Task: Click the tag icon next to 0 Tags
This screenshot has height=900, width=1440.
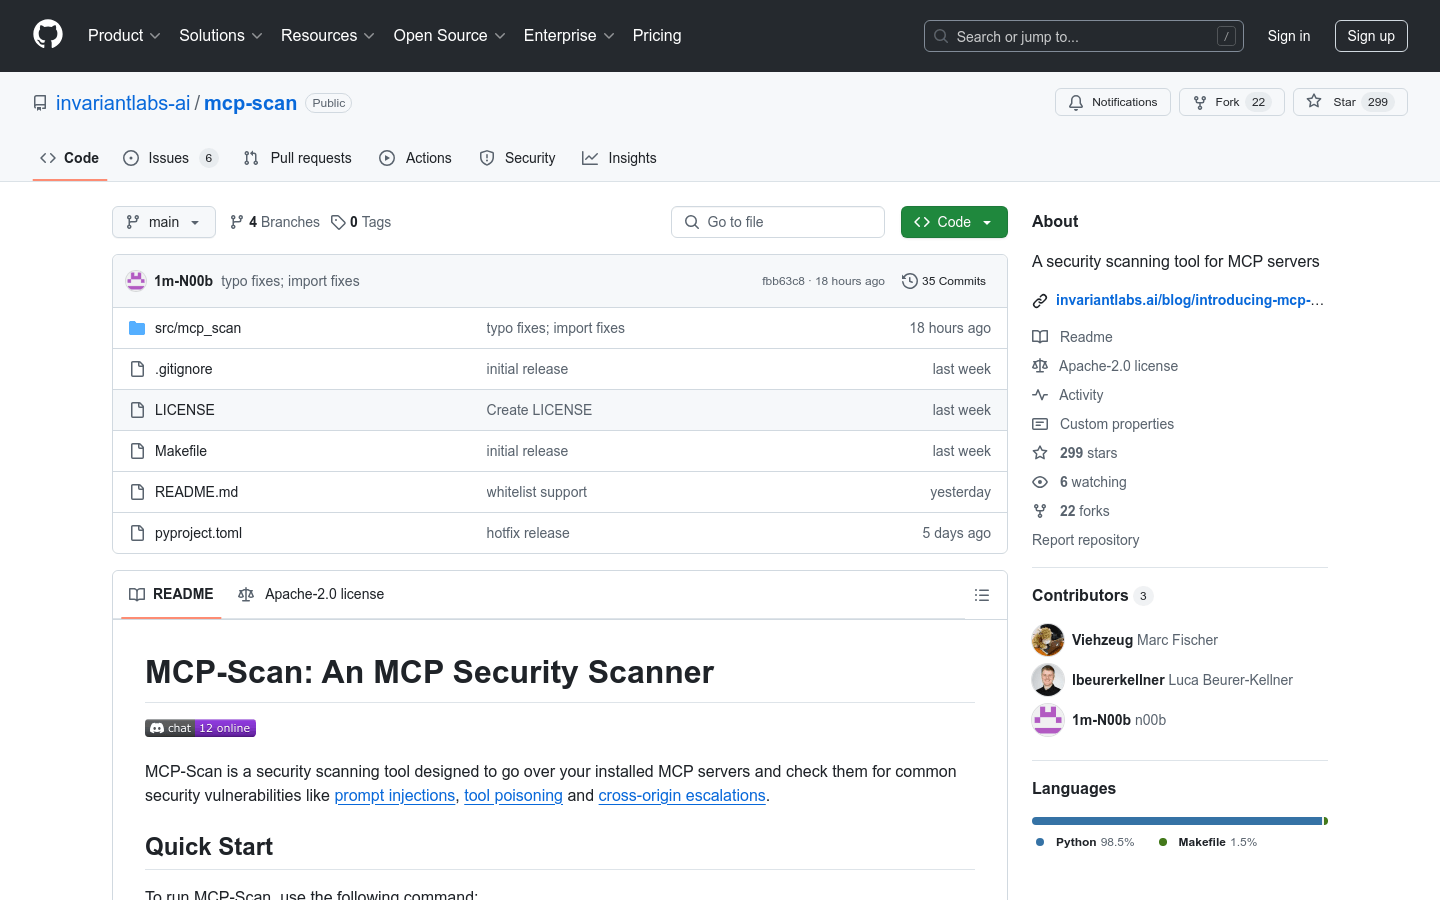Action: [339, 222]
